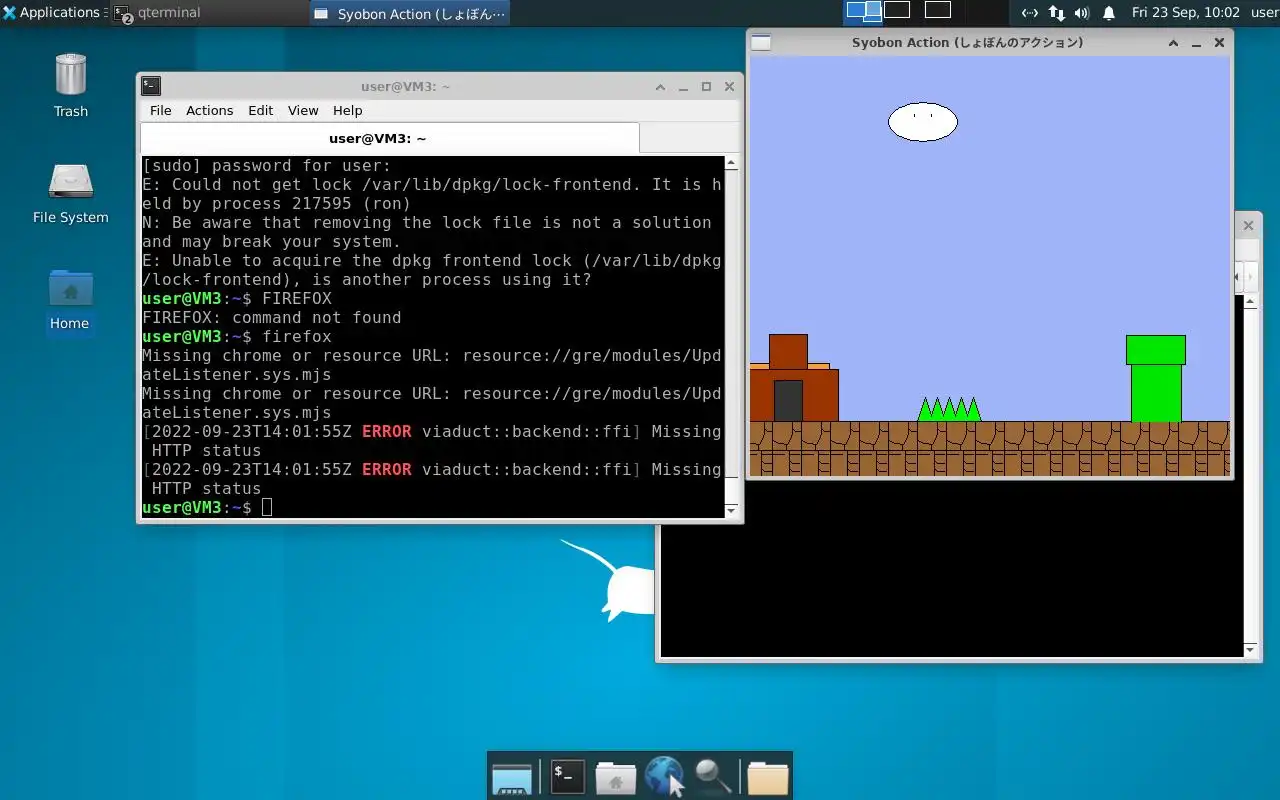Open the network connection status icon
The height and width of the screenshot is (800, 1280).
click(1029, 13)
